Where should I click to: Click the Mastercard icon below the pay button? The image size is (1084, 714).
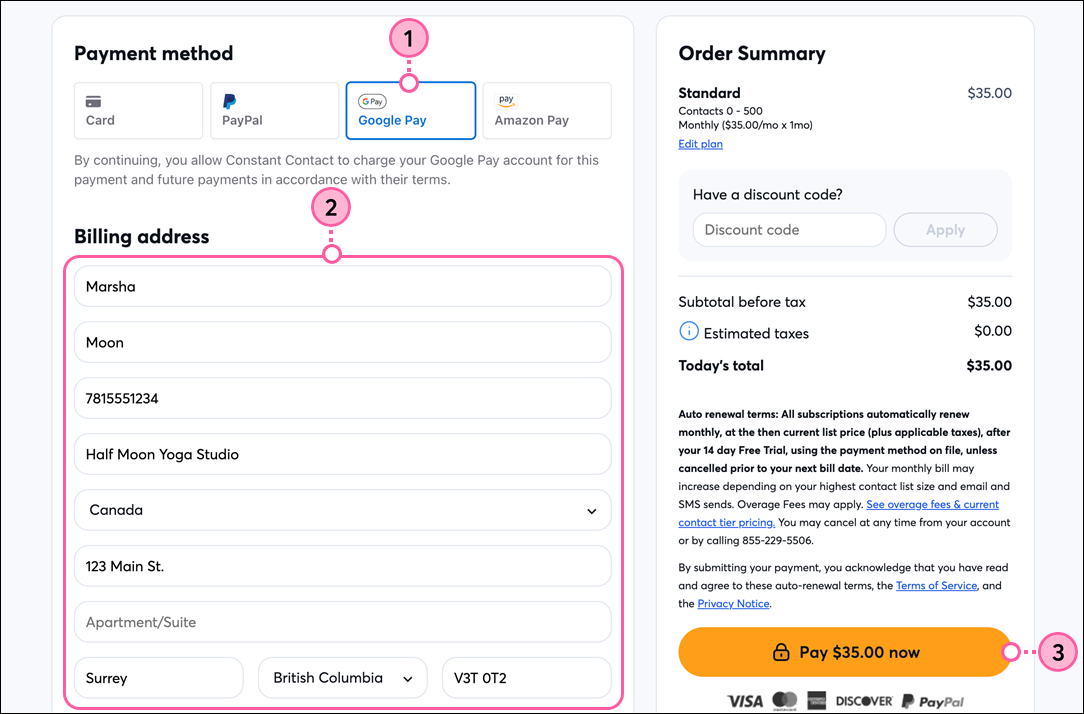click(784, 700)
